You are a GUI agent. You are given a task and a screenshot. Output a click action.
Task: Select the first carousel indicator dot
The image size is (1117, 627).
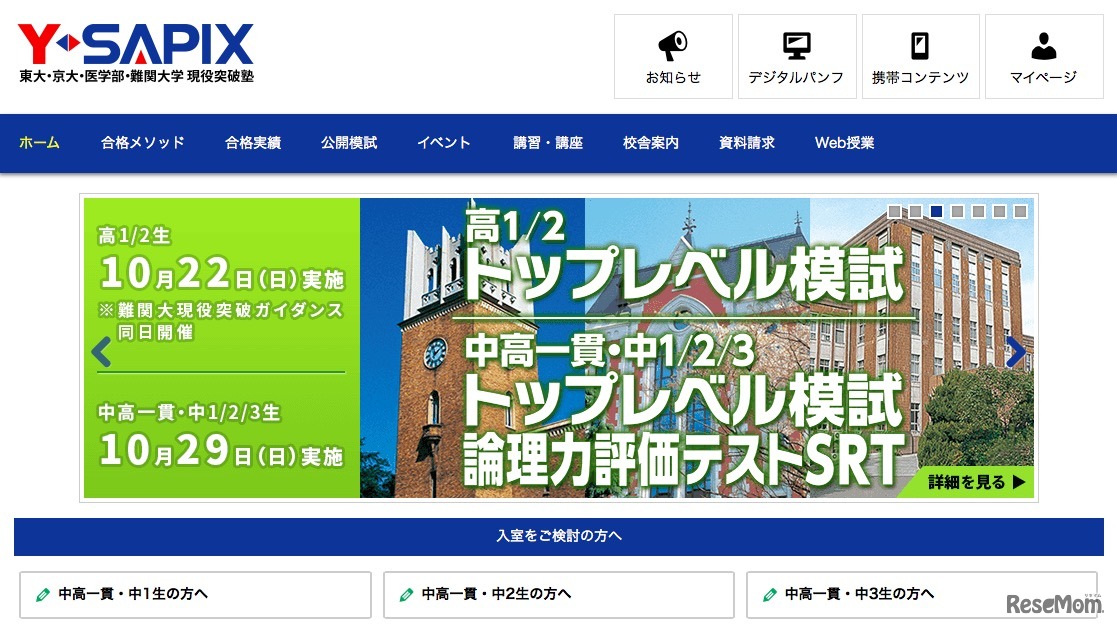(x=895, y=212)
